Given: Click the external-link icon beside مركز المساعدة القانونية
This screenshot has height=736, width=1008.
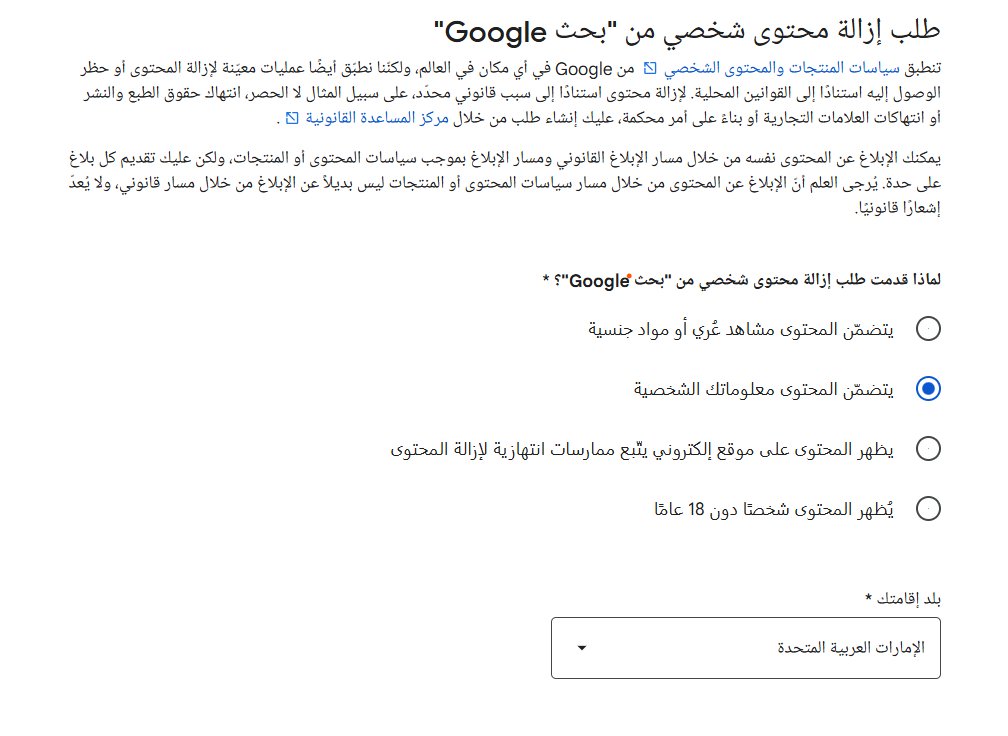Looking at the screenshot, I should (292, 119).
